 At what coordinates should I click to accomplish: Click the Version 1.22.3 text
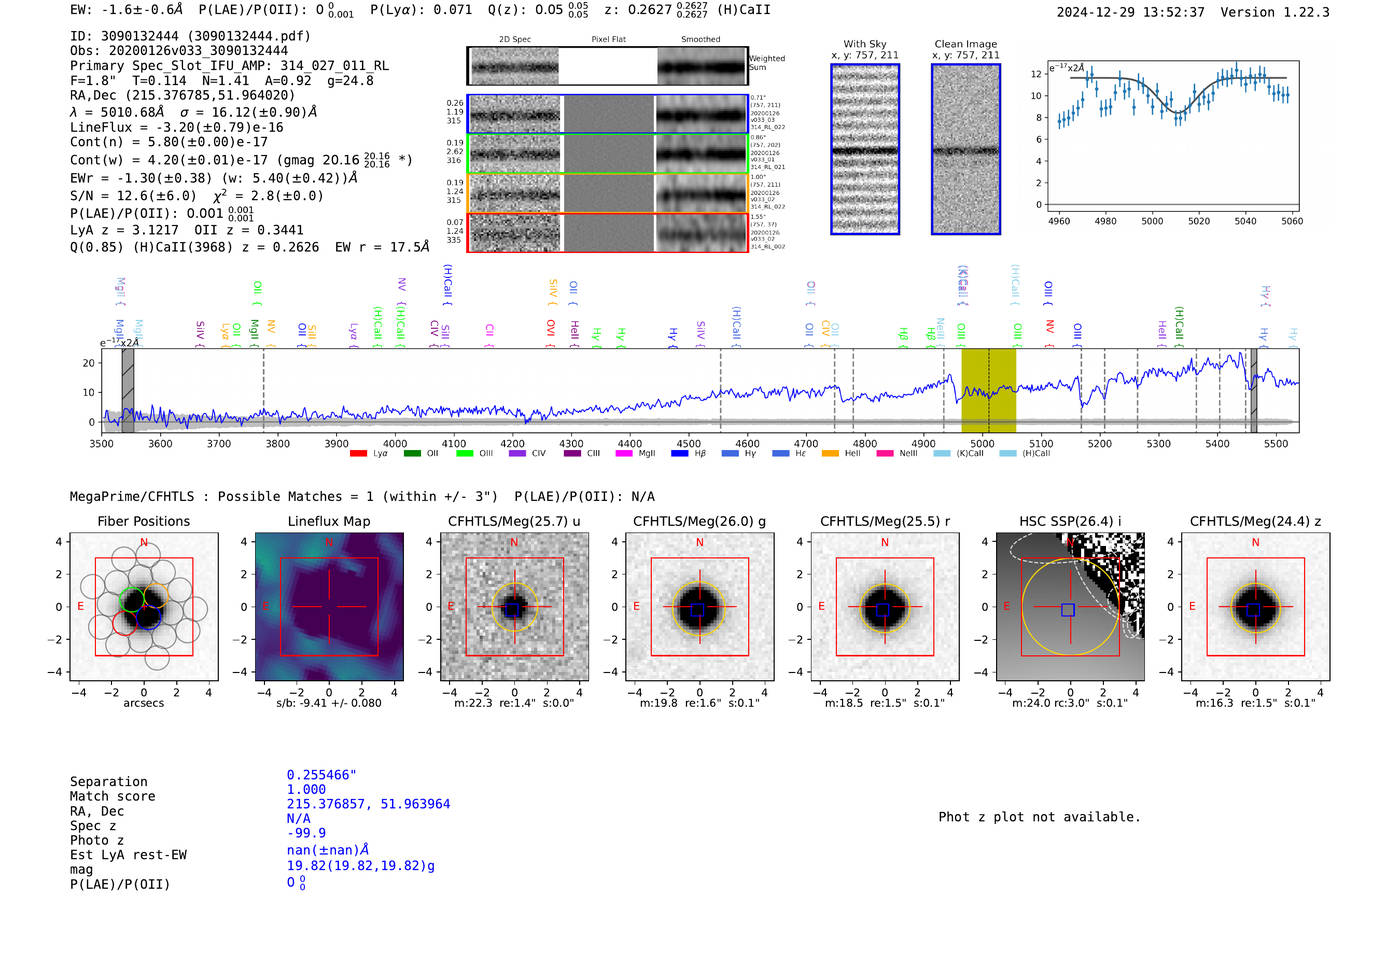[1275, 12]
